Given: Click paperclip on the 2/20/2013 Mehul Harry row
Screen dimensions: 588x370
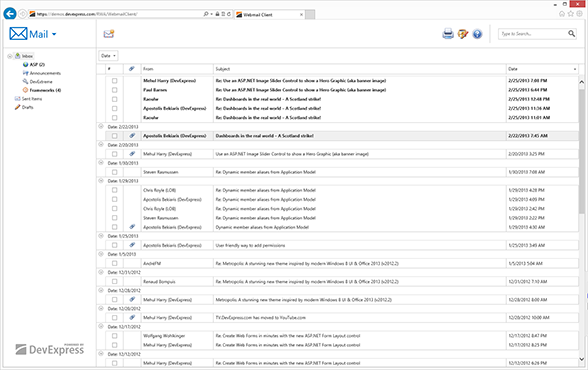Looking at the screenshot, I should coord(132,154).
